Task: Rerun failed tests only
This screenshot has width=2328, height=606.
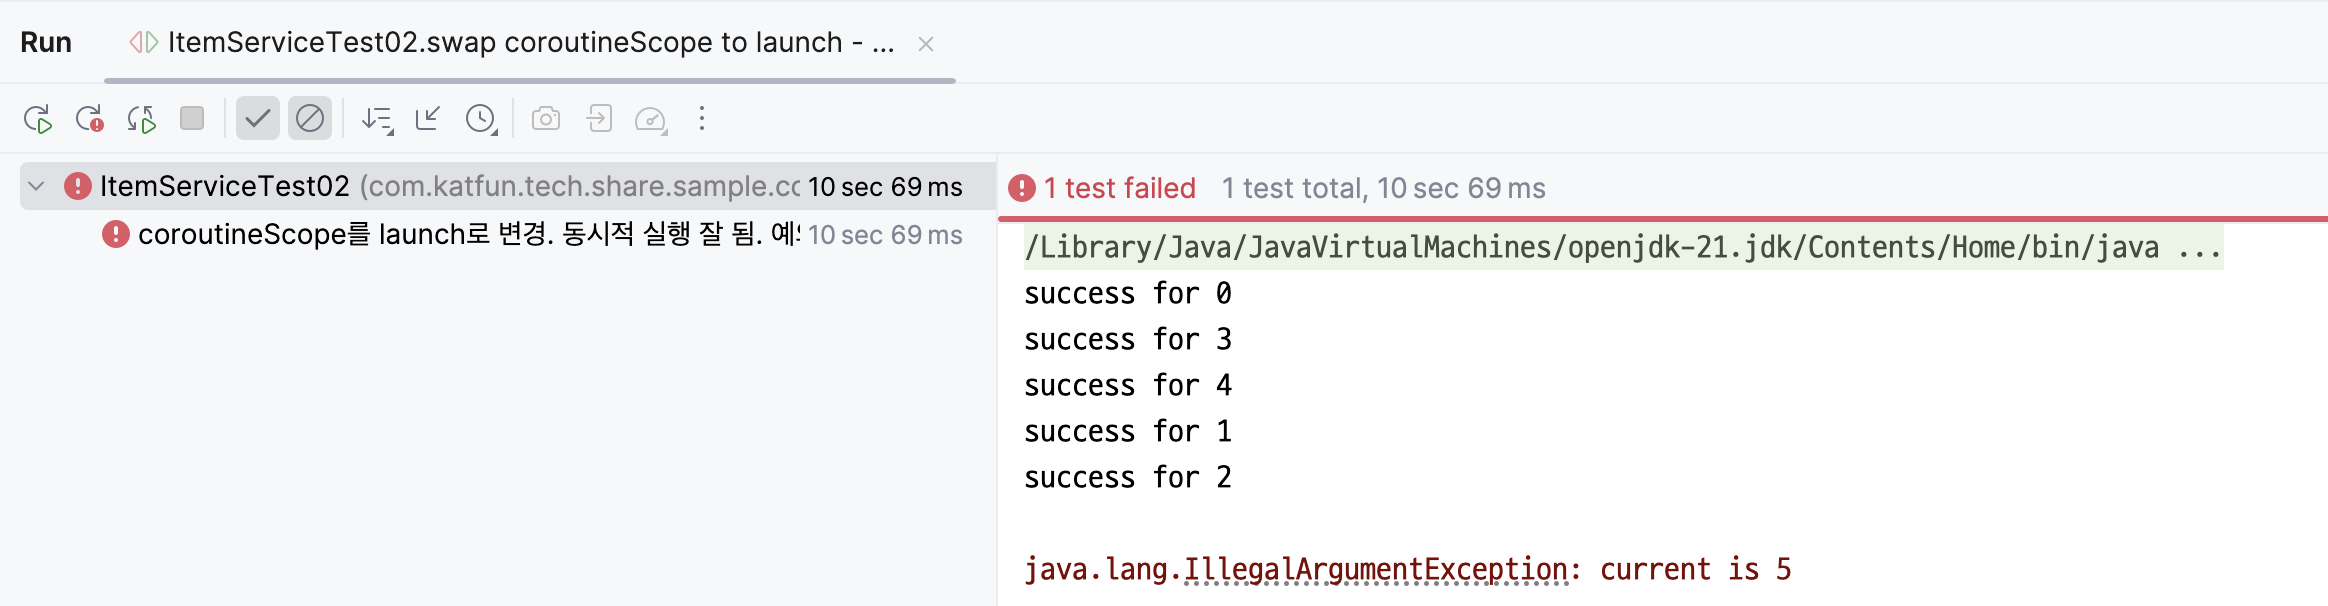Action: [90, 119]
